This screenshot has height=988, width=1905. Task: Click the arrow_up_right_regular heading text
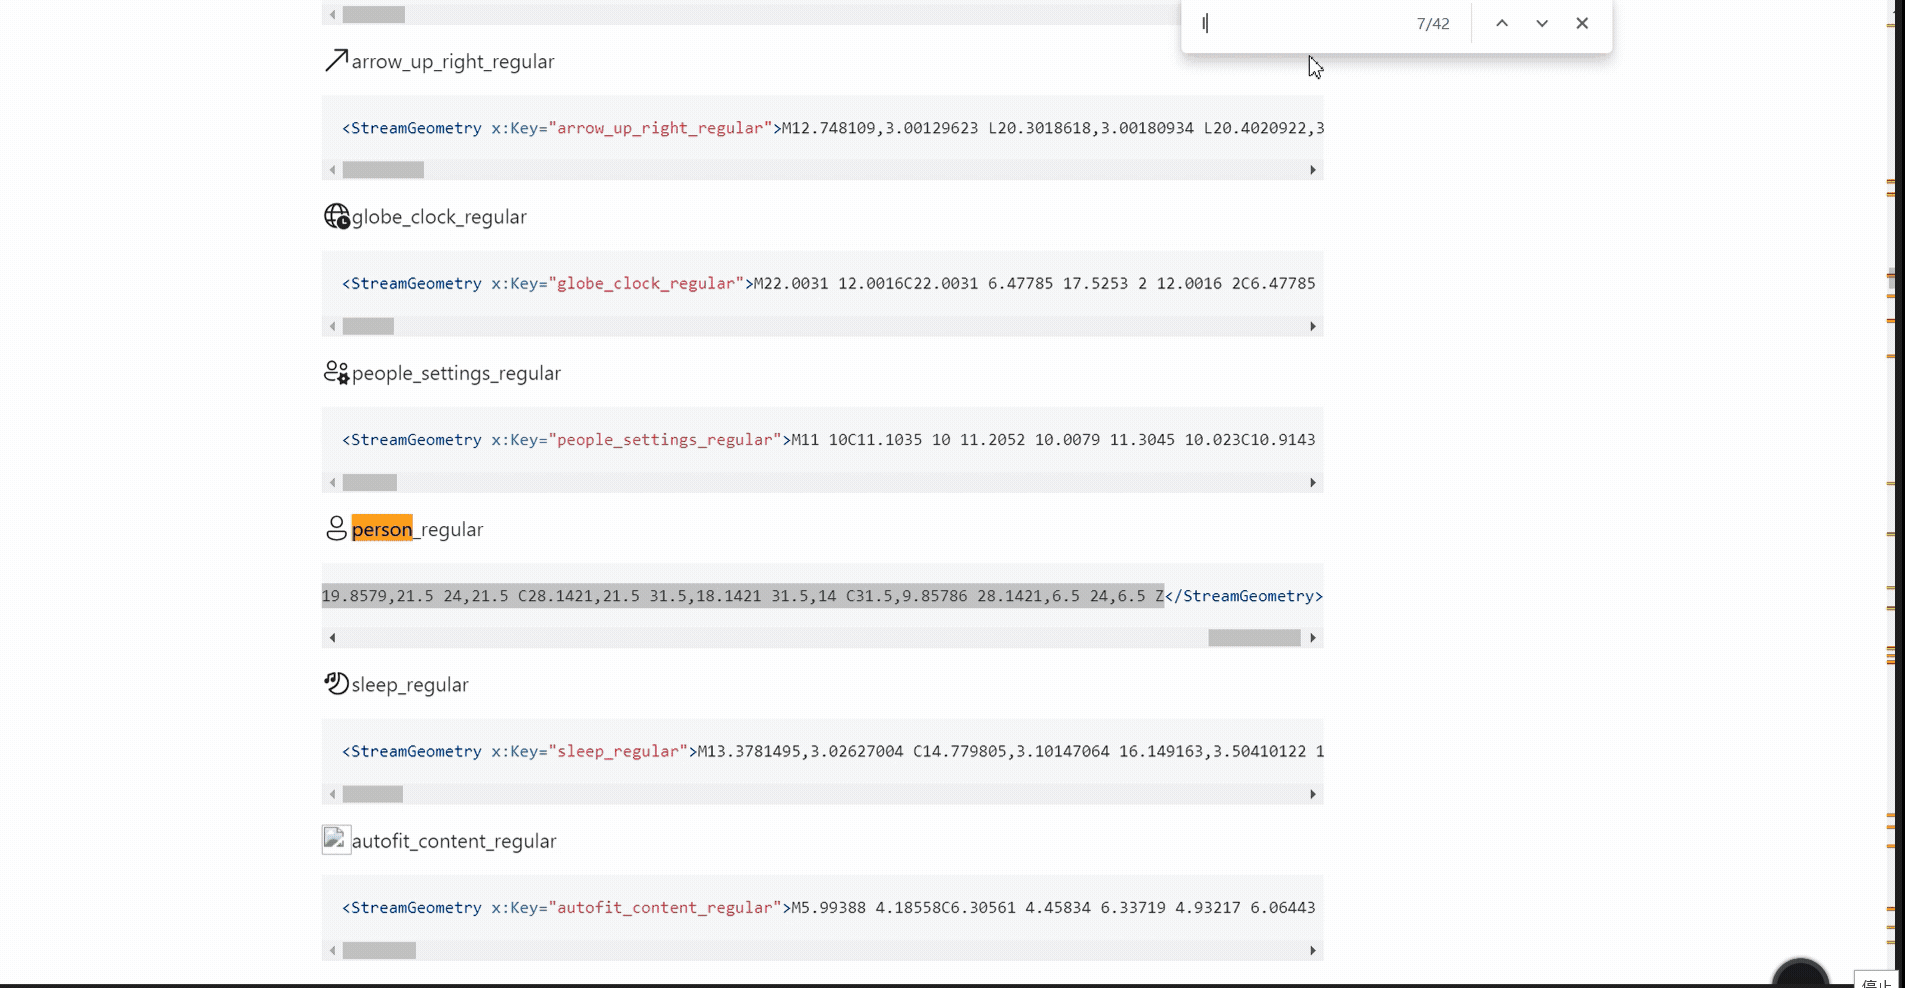click(453, 62)
